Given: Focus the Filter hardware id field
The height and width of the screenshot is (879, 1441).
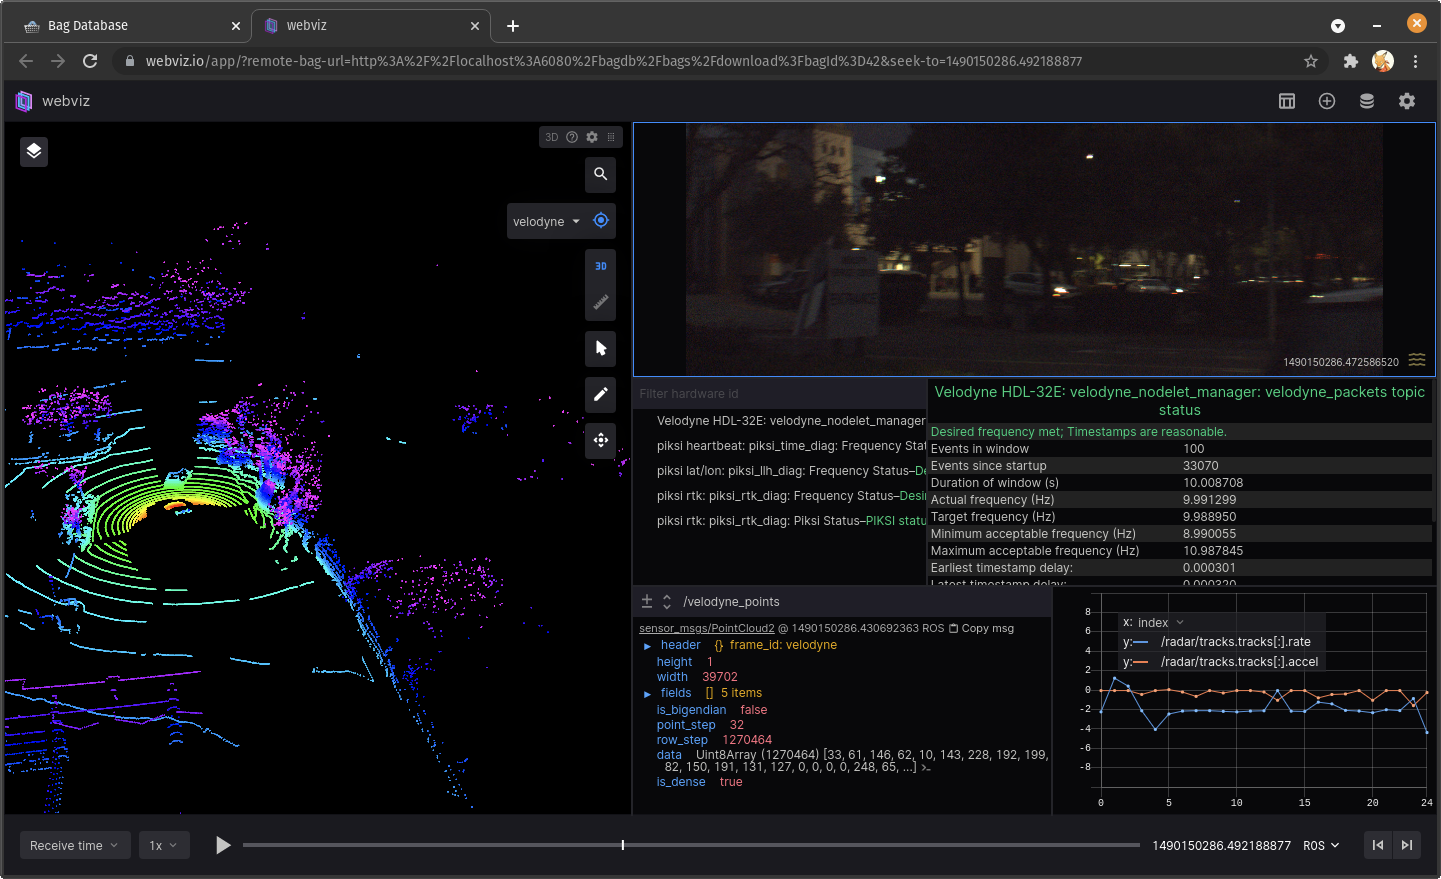Looking at the screenshot, I should click(x=780, y=394).
